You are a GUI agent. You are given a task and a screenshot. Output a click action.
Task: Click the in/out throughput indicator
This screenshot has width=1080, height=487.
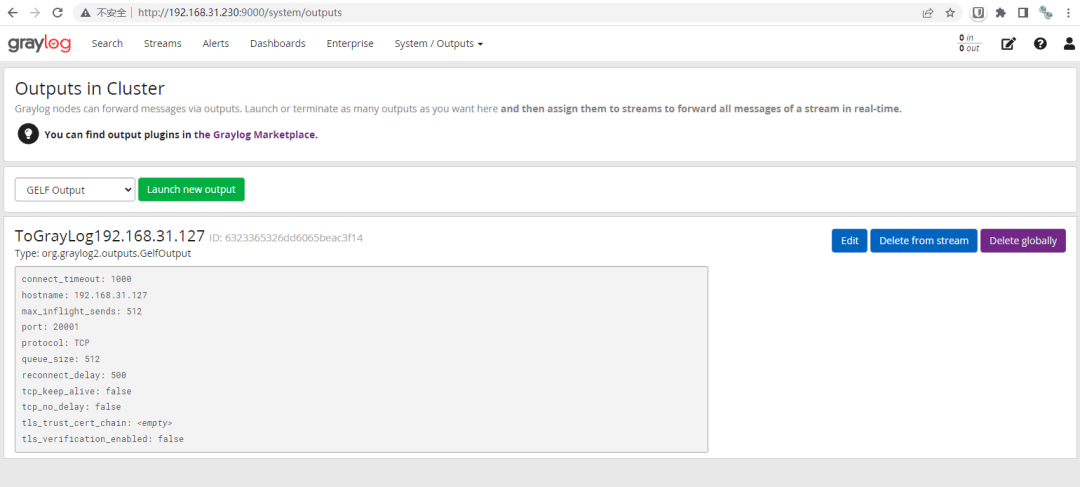pyautogui.click(x=969, y=43)
